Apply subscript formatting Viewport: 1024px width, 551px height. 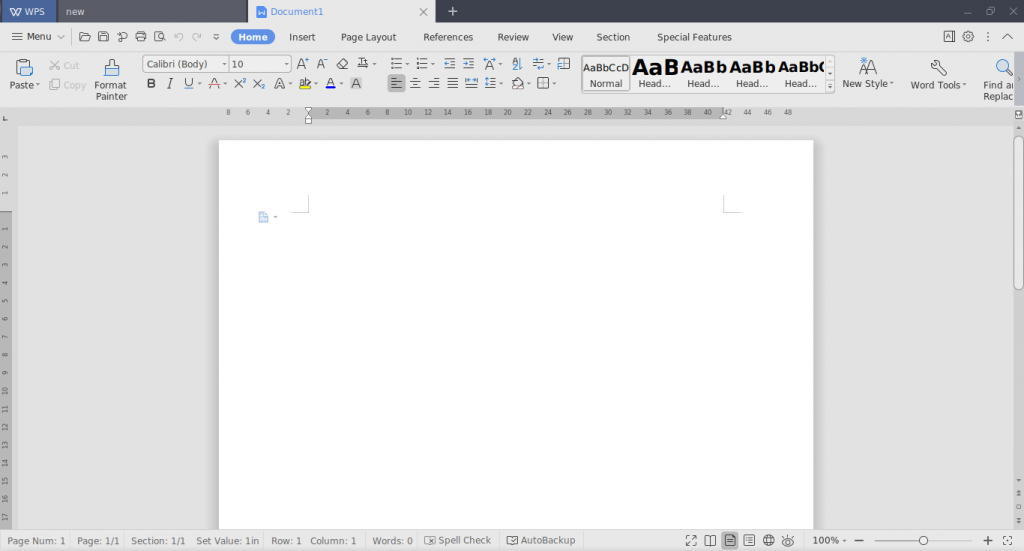pyautogui.click(x=259, y=84)
